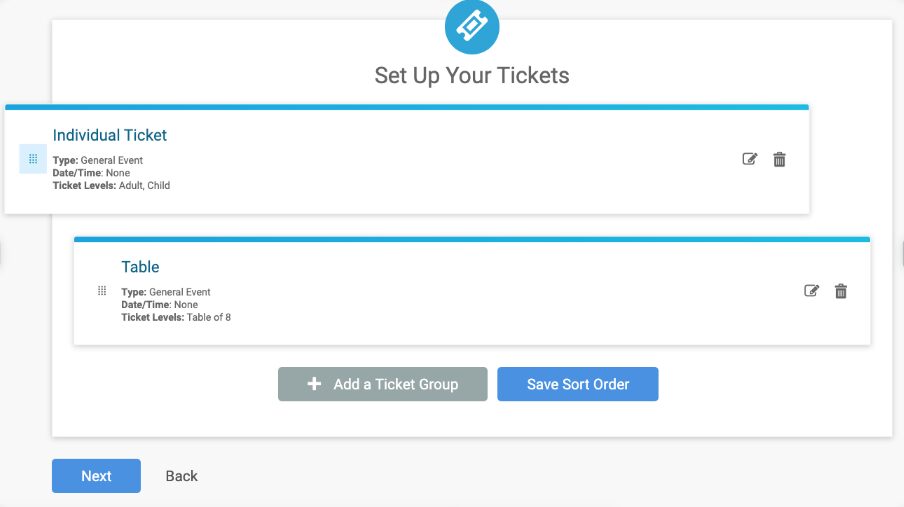904x507 pixels.
Task: Select the Table of 8 ticket level text
Action: click(x=209, y=317)
